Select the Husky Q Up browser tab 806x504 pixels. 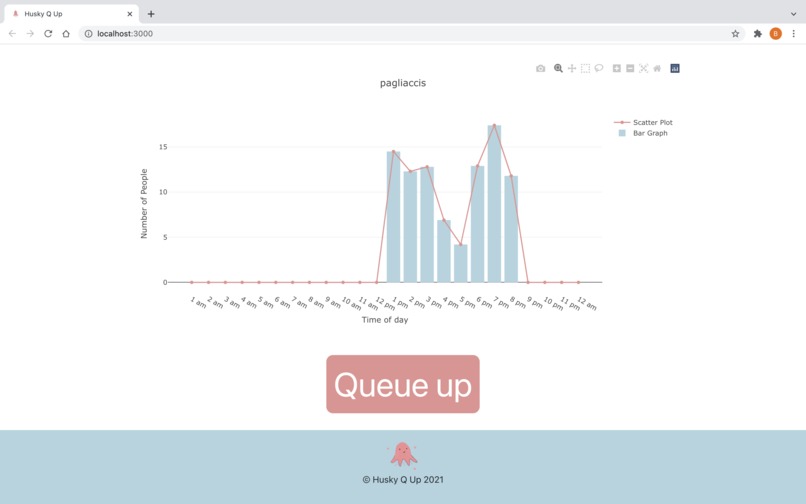point(71,14)
